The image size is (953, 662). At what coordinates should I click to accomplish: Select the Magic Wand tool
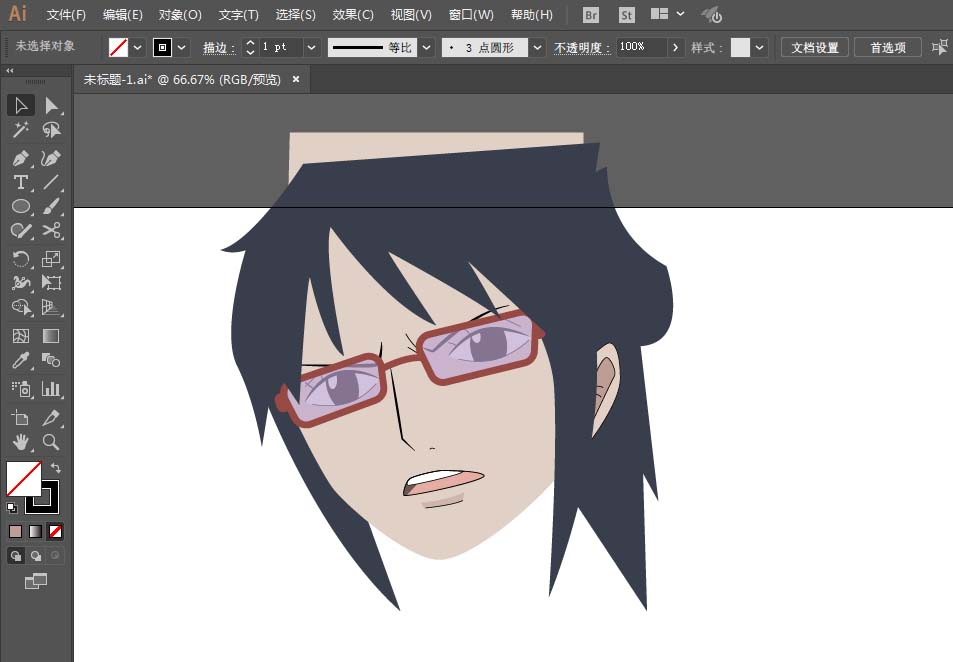coord(21,129)
